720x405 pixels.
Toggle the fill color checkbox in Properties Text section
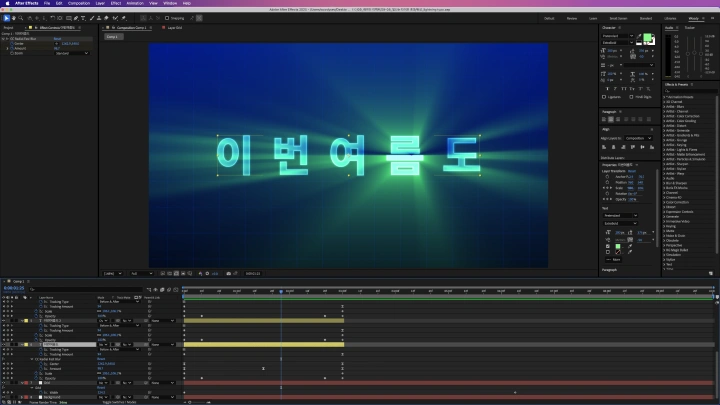click(x=608, y=246)
